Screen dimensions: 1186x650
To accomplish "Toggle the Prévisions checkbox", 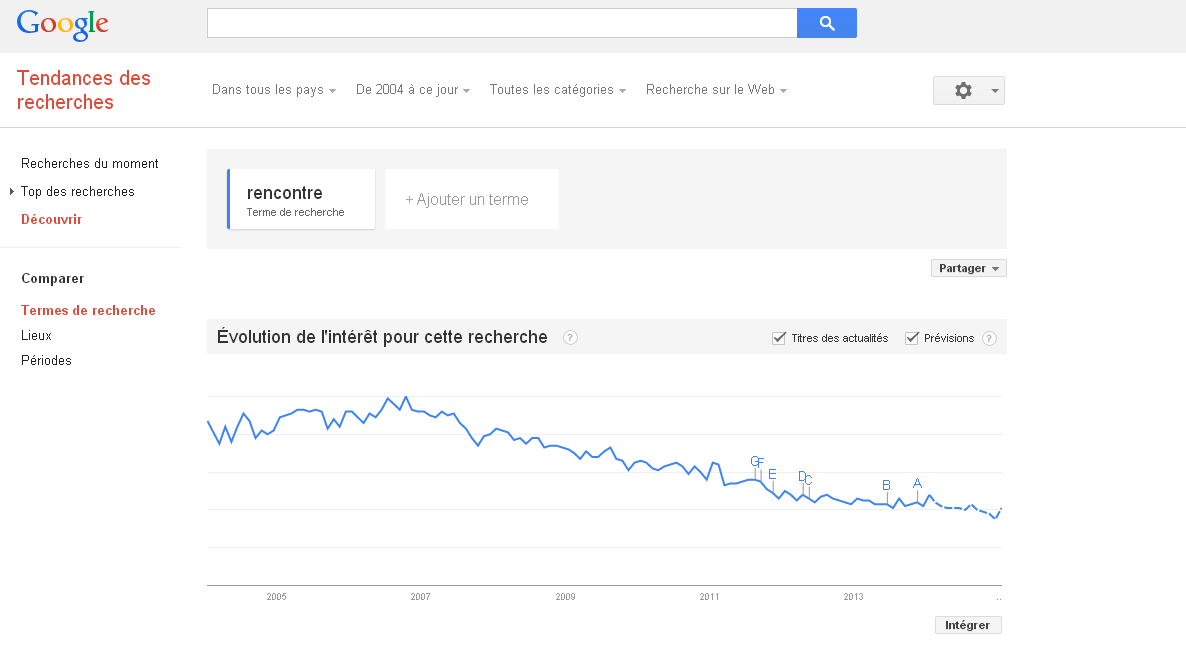I will (x=911, y=338).
